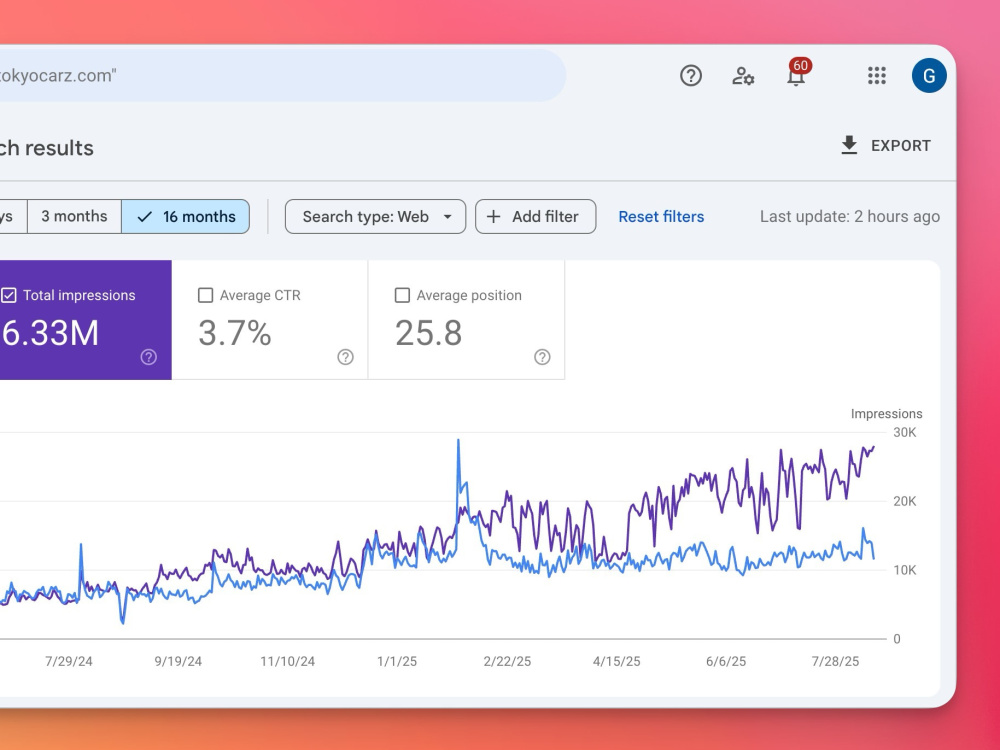Open the G account avatar
The height and width of the screenshot is (750, 1000).
[x=929, y=76]
